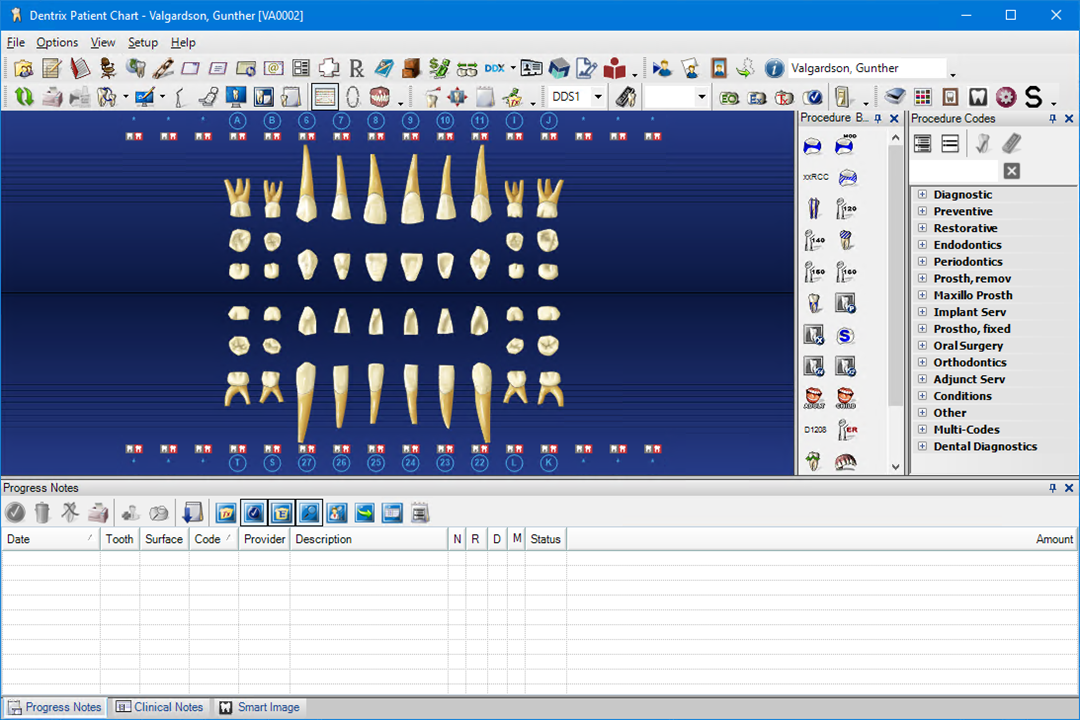Expand the Oral Surgery category

(922, 346)
